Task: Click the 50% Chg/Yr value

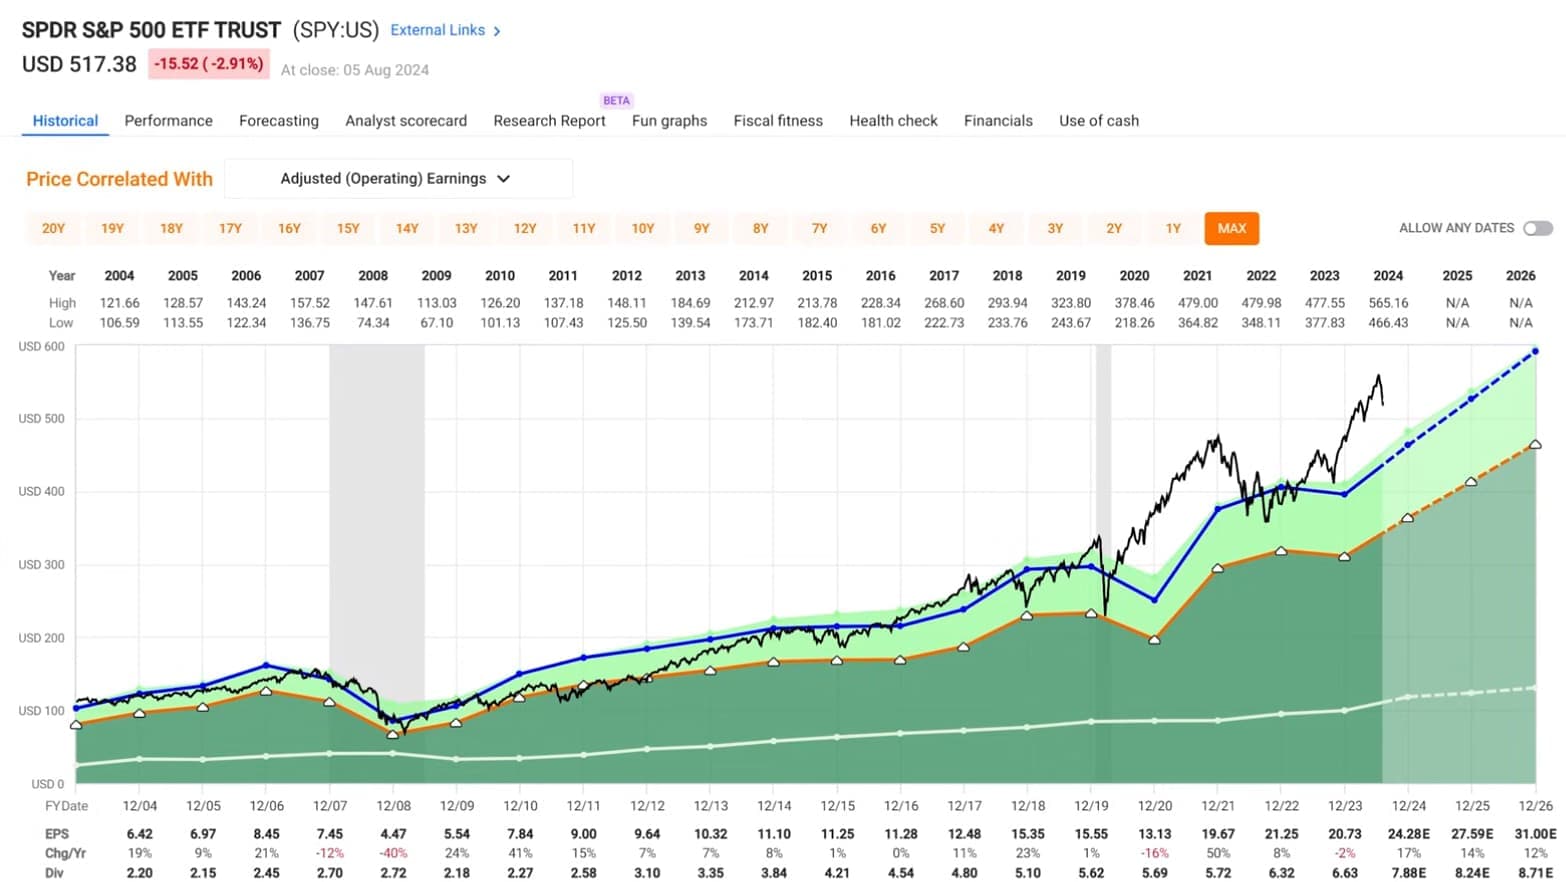Action: click(x=1218, y=853)
